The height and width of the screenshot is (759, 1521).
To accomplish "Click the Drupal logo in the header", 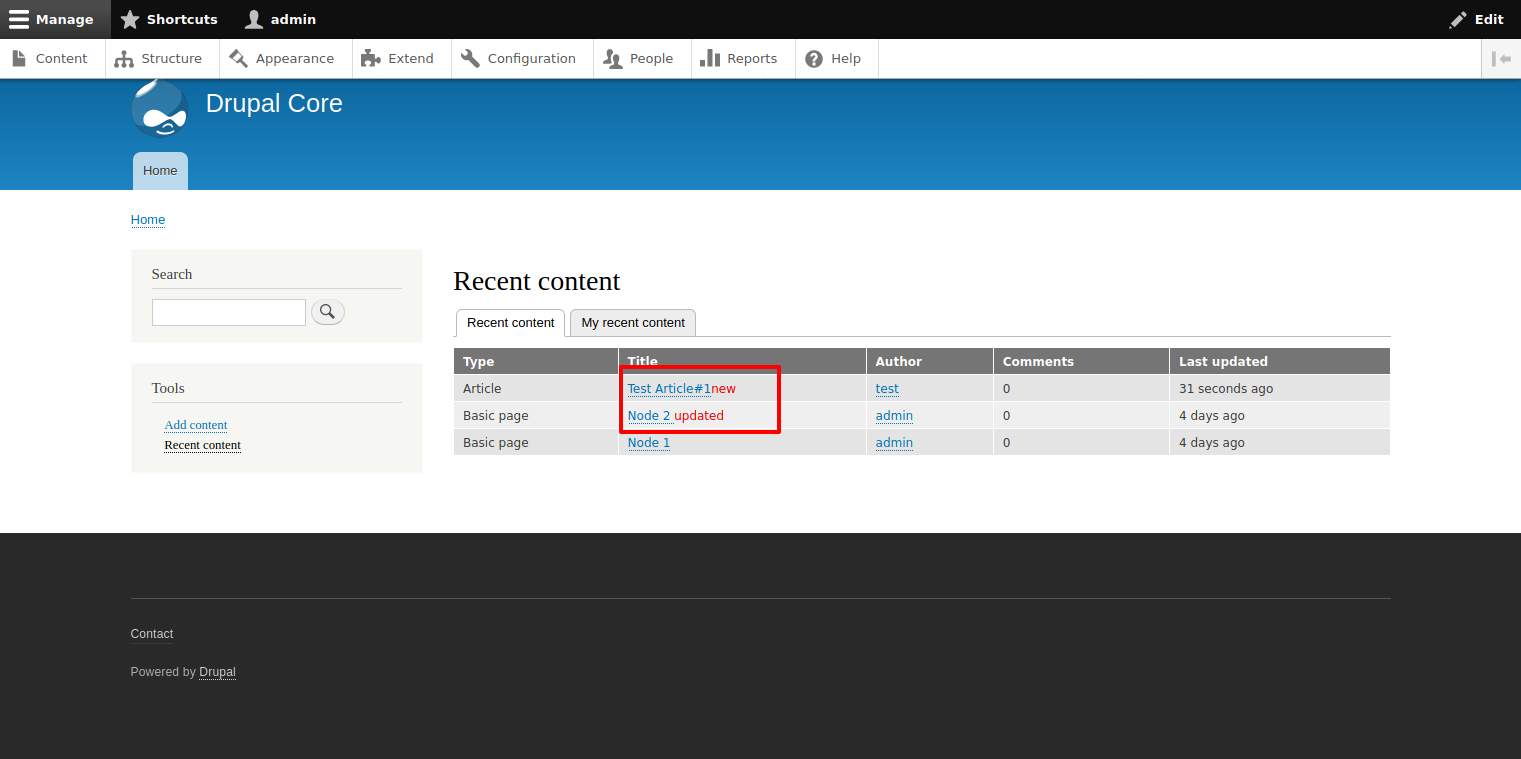I will [158, 107].
